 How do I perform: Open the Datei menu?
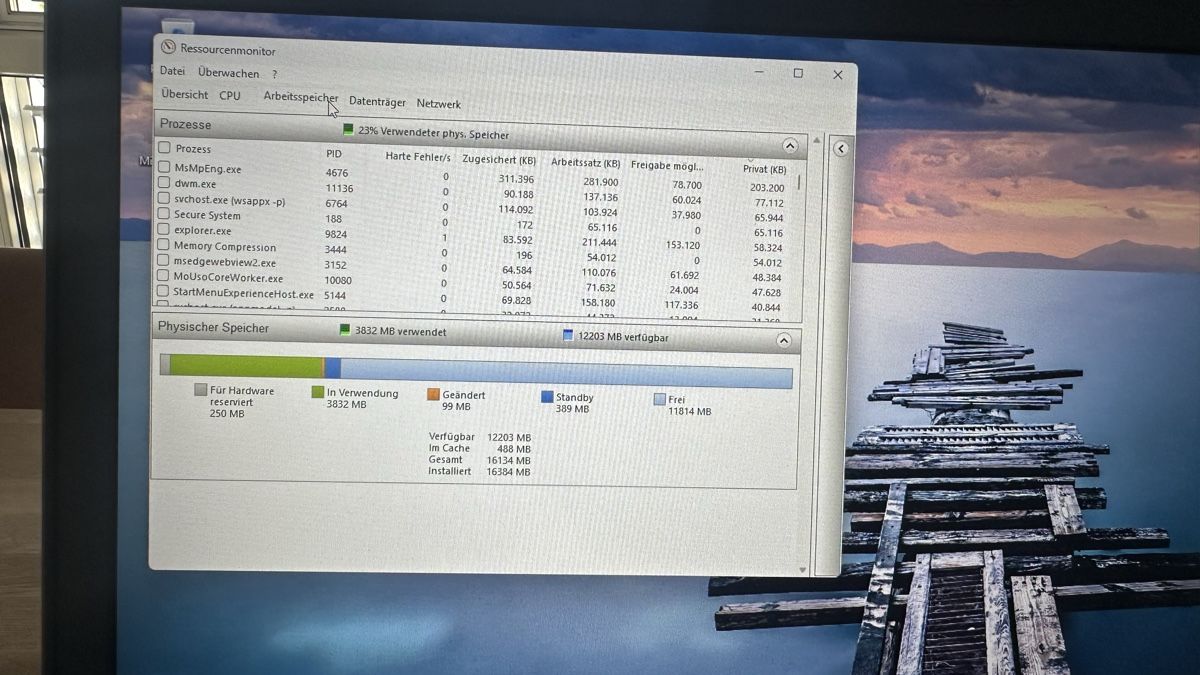pyautogui.click(x=172, y=71)
